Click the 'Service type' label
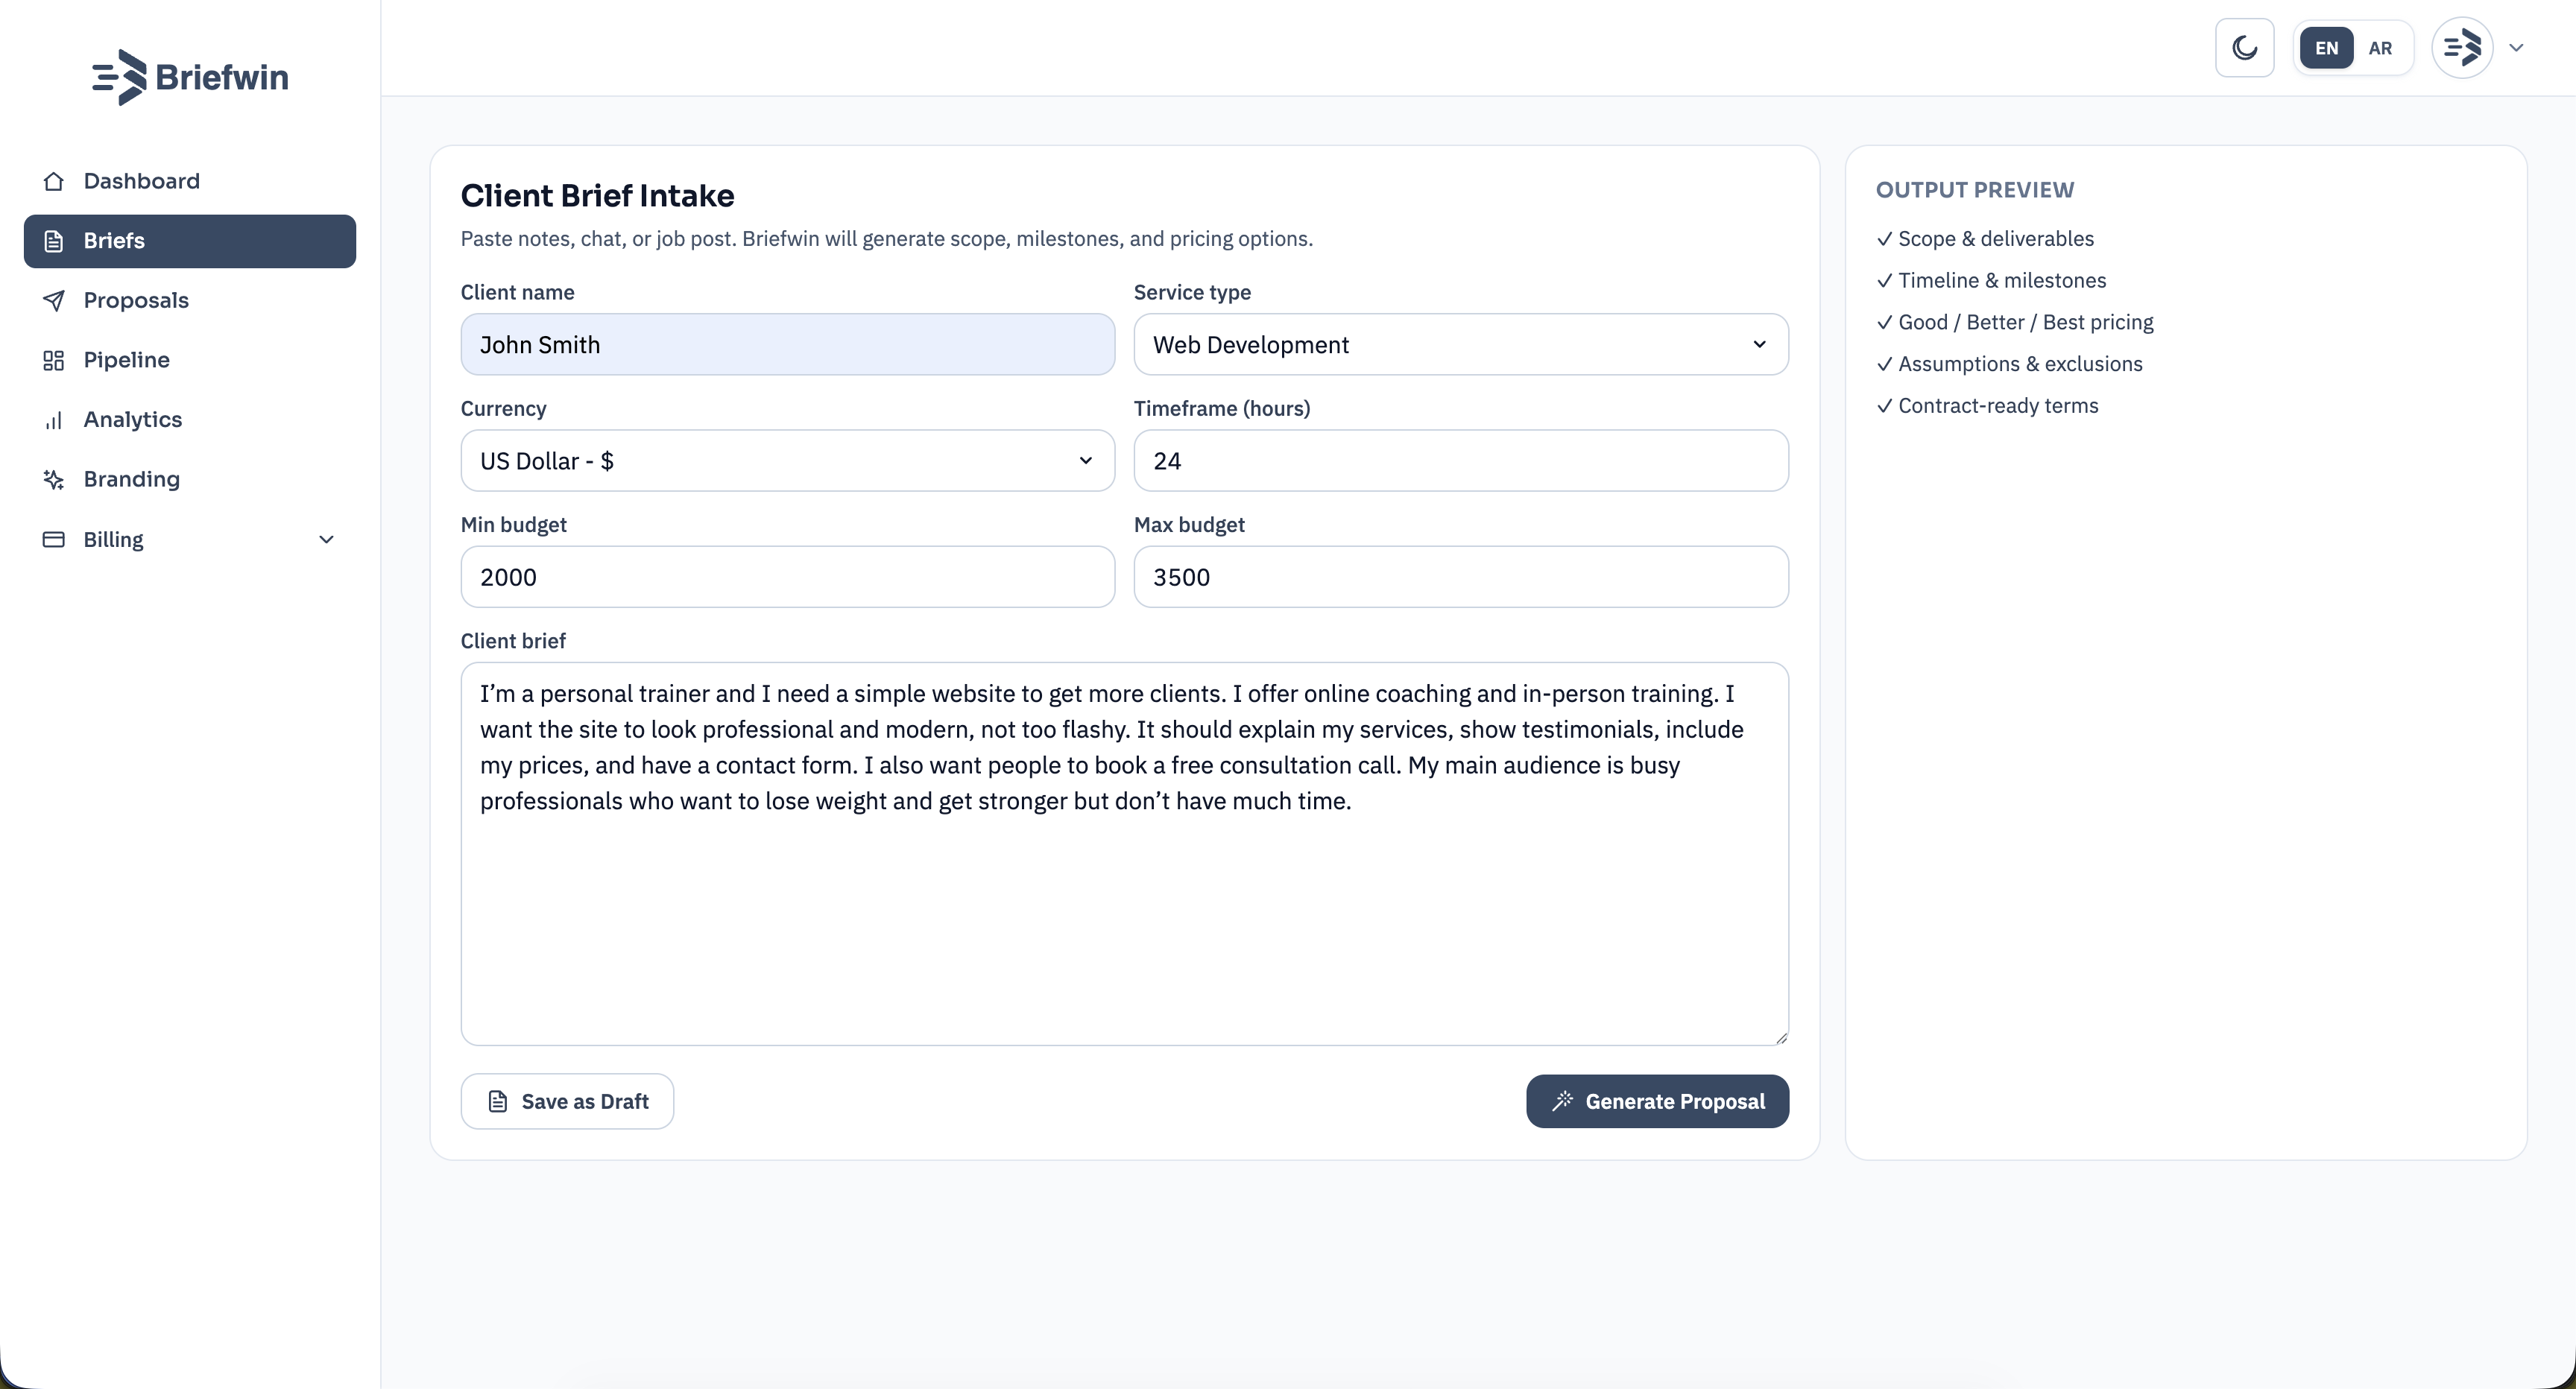This screenshot has width=2576, height=1389. [1192, 293]
